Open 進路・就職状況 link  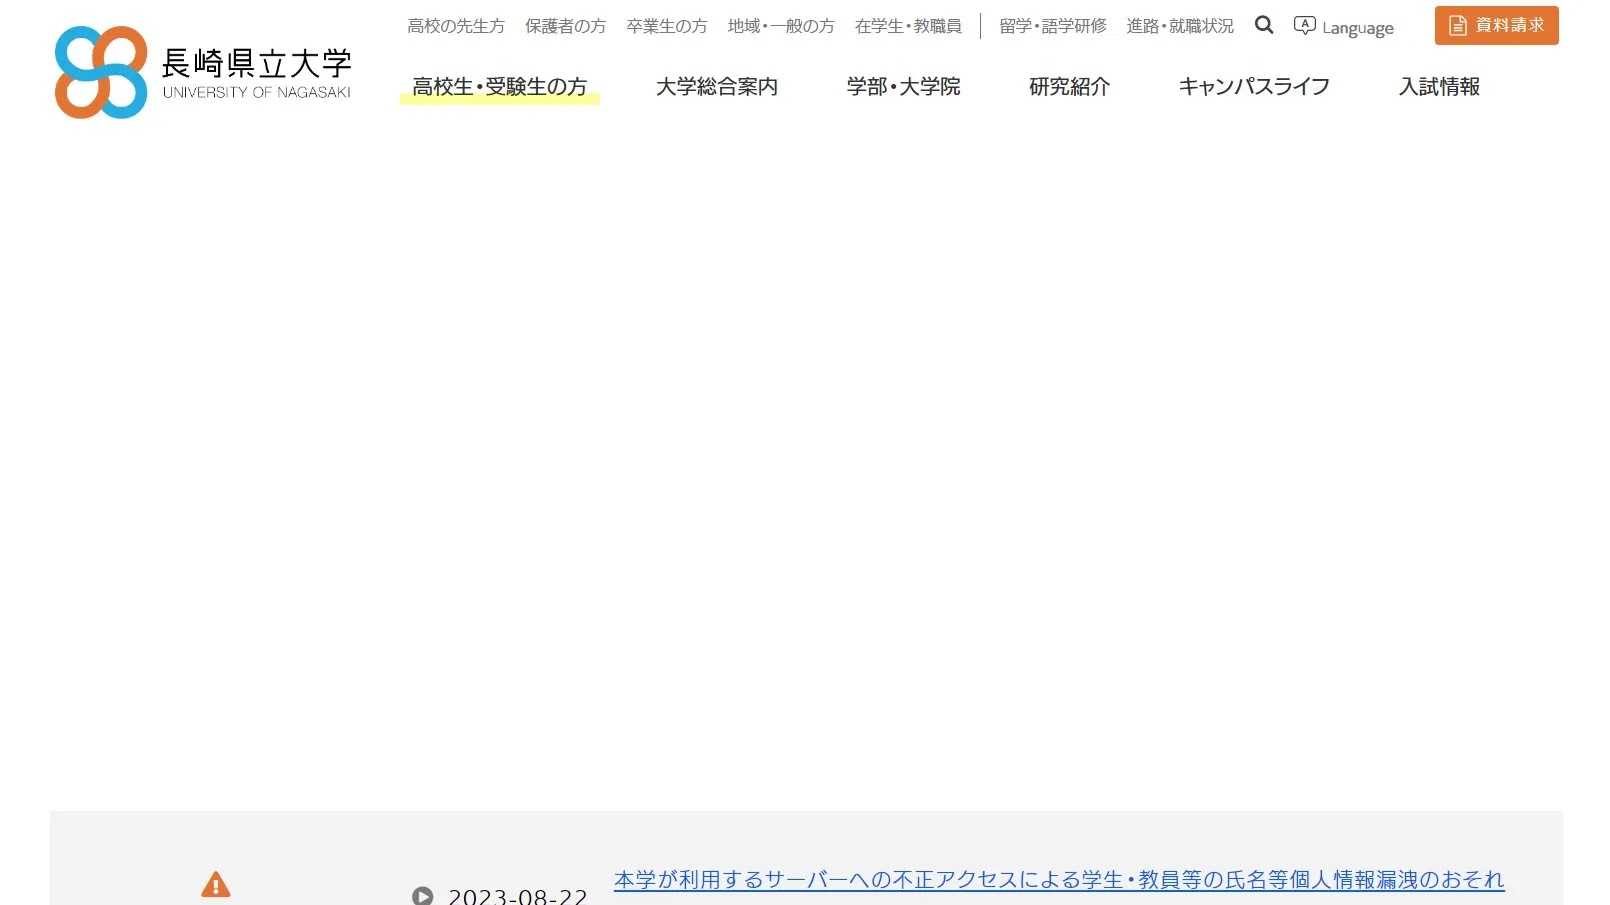pyautogui.click(x=1180, y=26)
